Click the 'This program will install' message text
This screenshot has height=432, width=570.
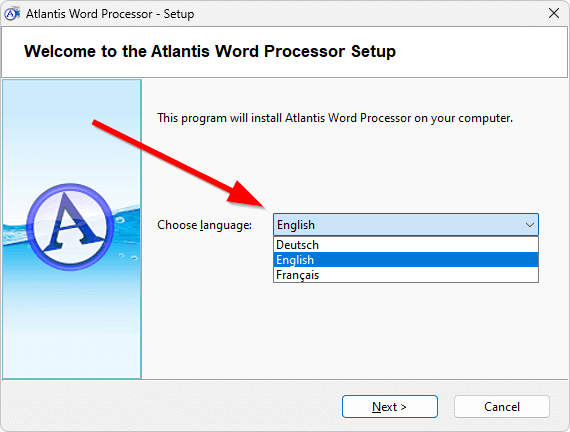pos(335,118)
